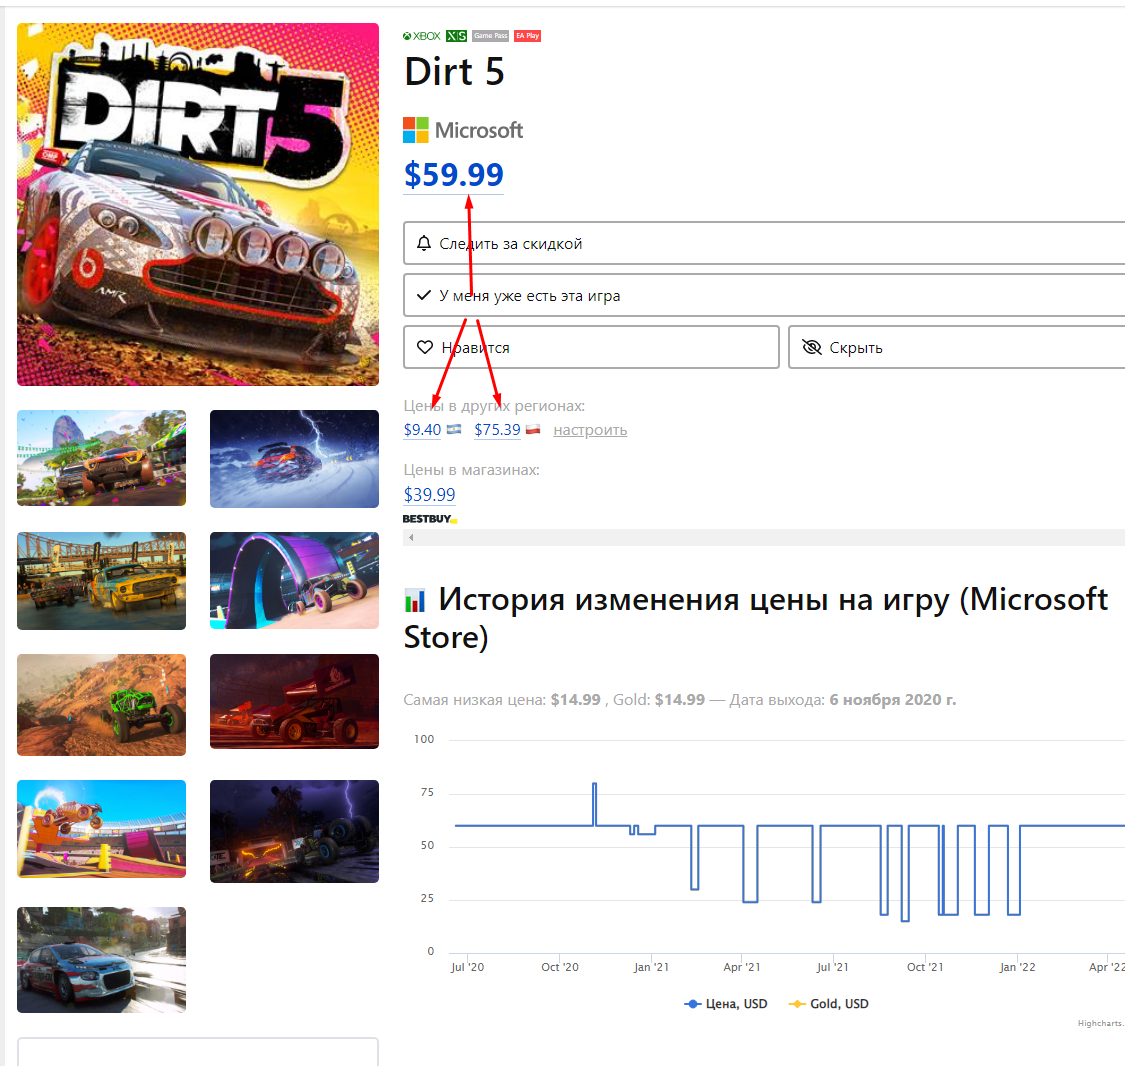This screenshot has height=1066, width=1125.
Task: Click the release date '6 ноября 2020 г.'
Action: click(x=893, y=699)
